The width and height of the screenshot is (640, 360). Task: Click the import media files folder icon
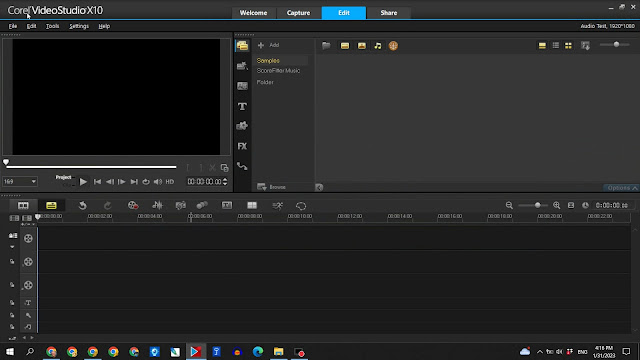click(326, 46)
